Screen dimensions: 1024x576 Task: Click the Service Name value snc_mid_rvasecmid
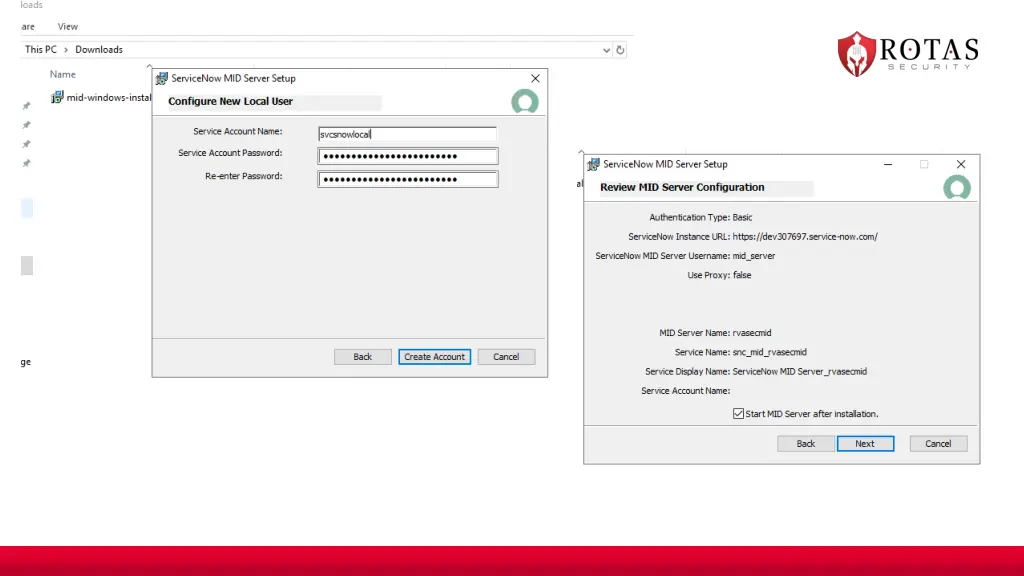click(769, 352)
